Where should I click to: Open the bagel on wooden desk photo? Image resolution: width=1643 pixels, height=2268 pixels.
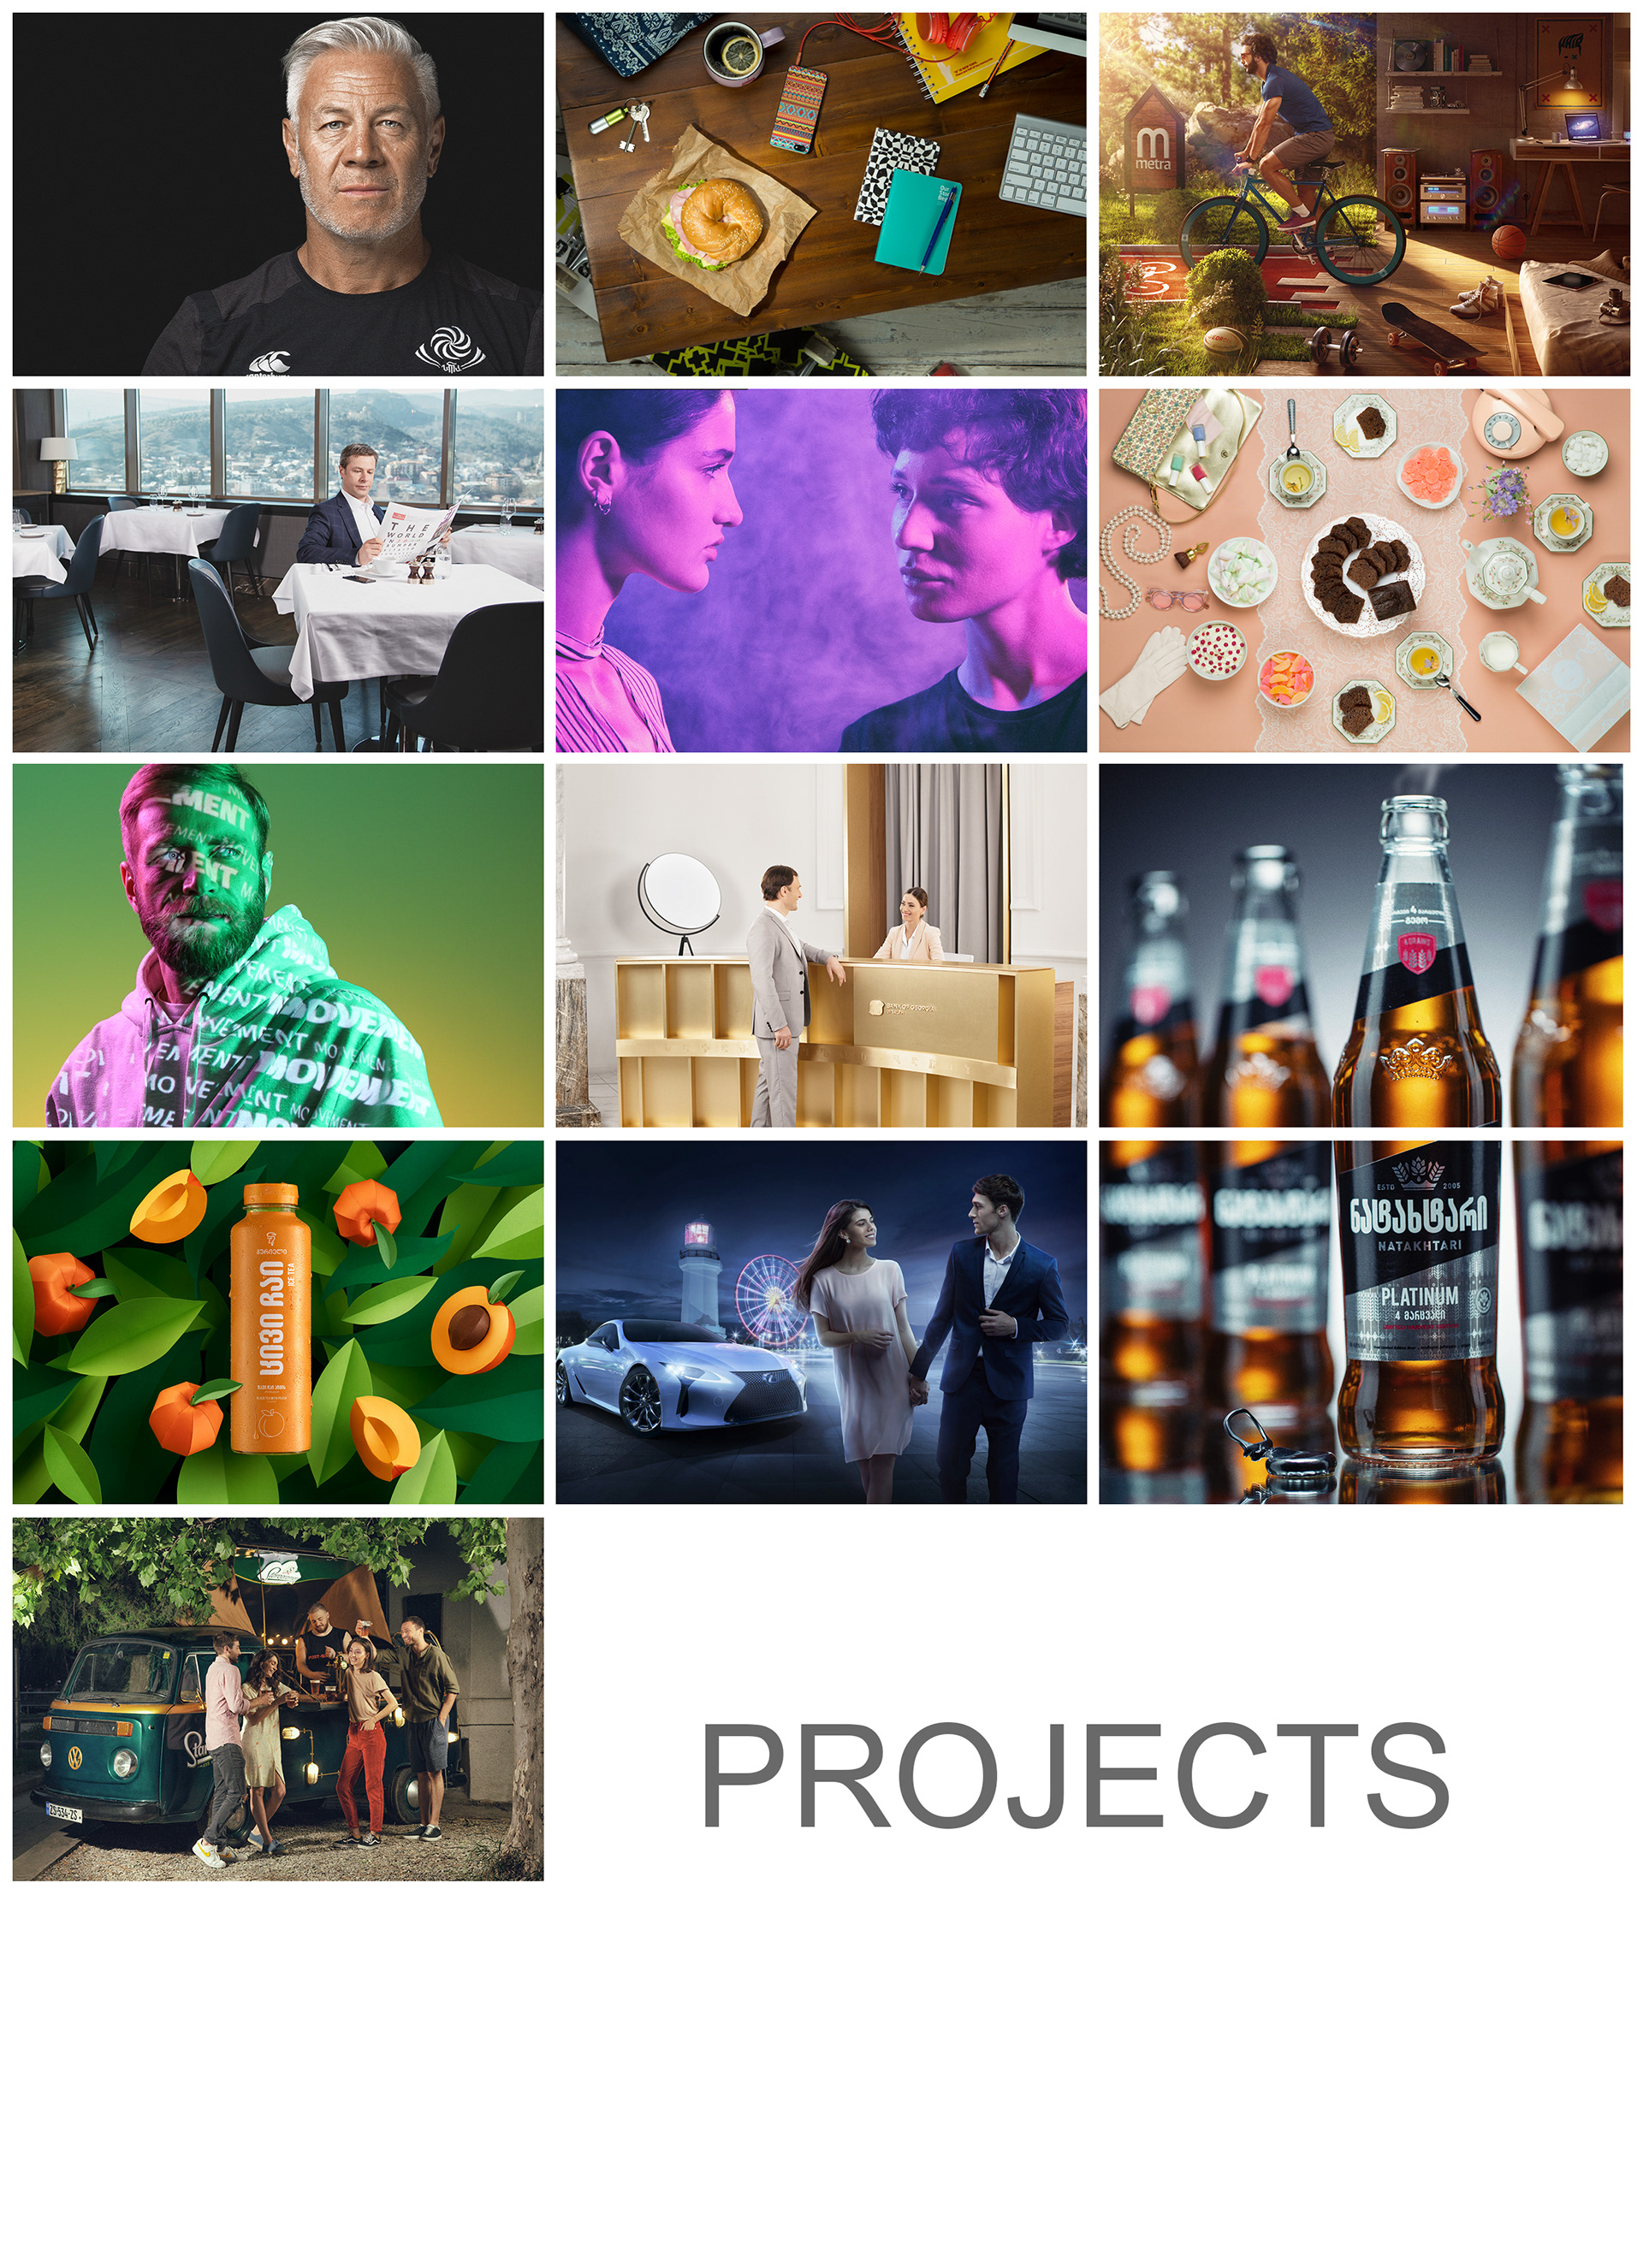pos(821,194)
